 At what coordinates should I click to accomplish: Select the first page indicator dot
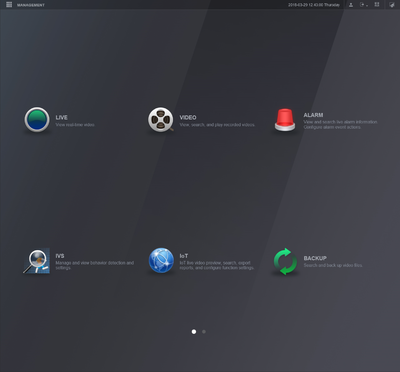194,332
